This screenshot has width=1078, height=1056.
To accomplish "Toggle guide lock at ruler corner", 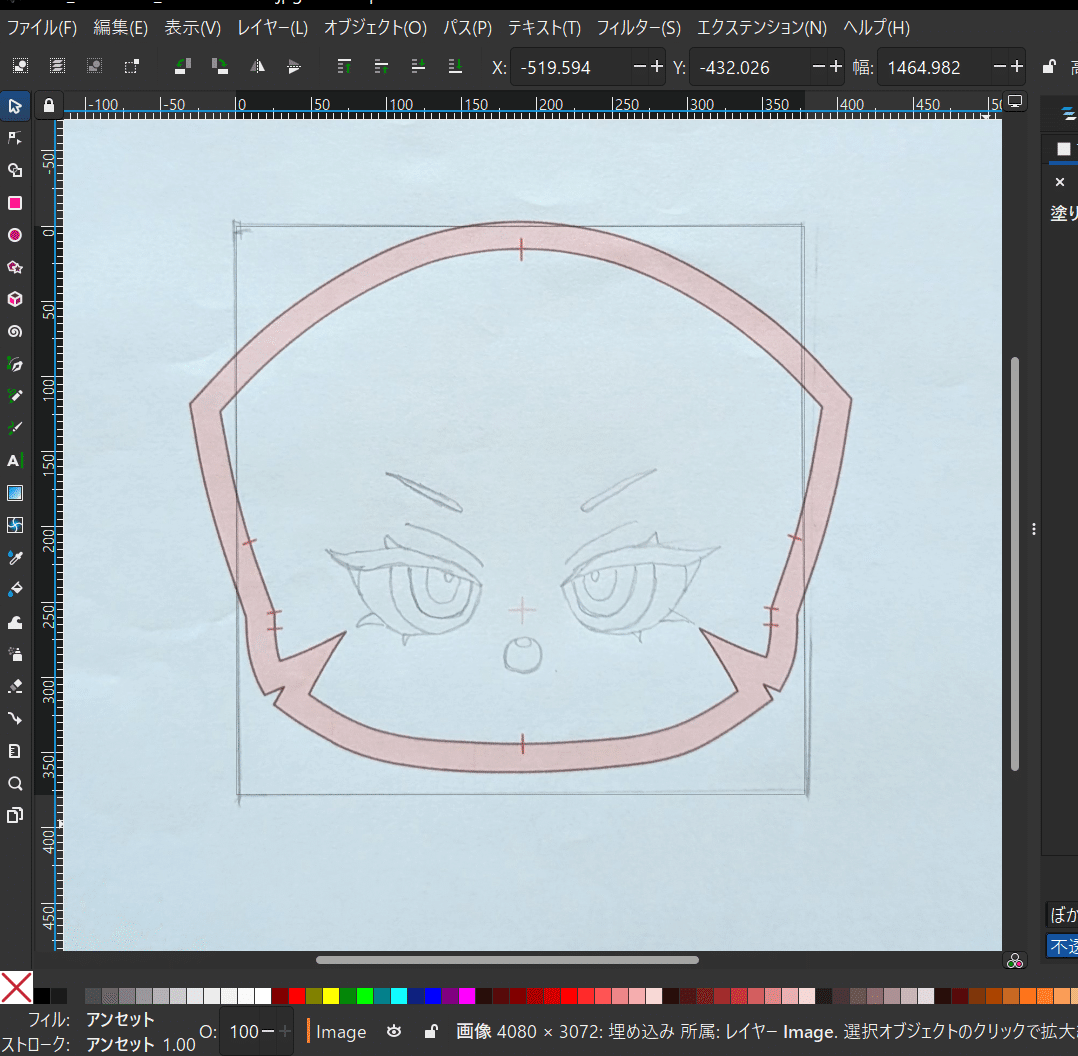I will 49,106.
